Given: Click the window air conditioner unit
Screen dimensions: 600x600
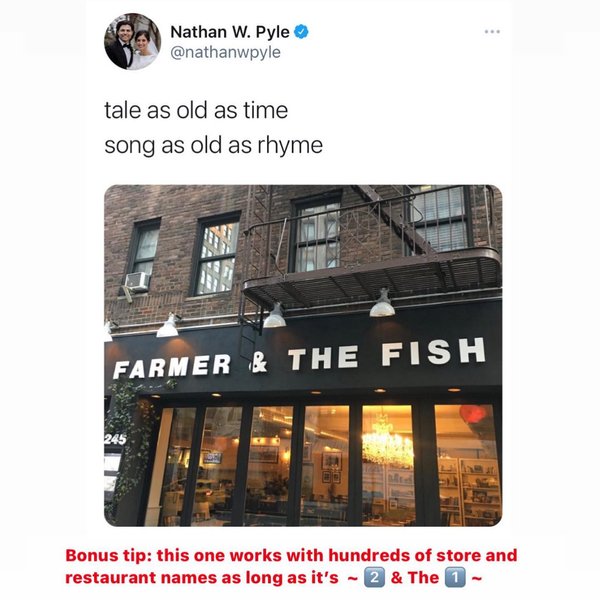Looking at the screenshot, I should [x=137, y=281].
